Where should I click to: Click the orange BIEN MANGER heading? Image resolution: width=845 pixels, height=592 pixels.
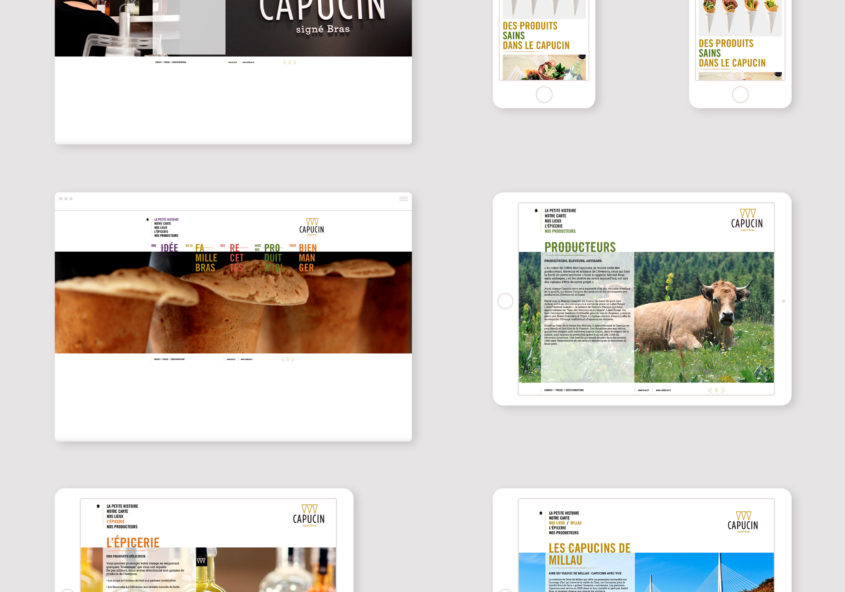click(x=308, y=258)
